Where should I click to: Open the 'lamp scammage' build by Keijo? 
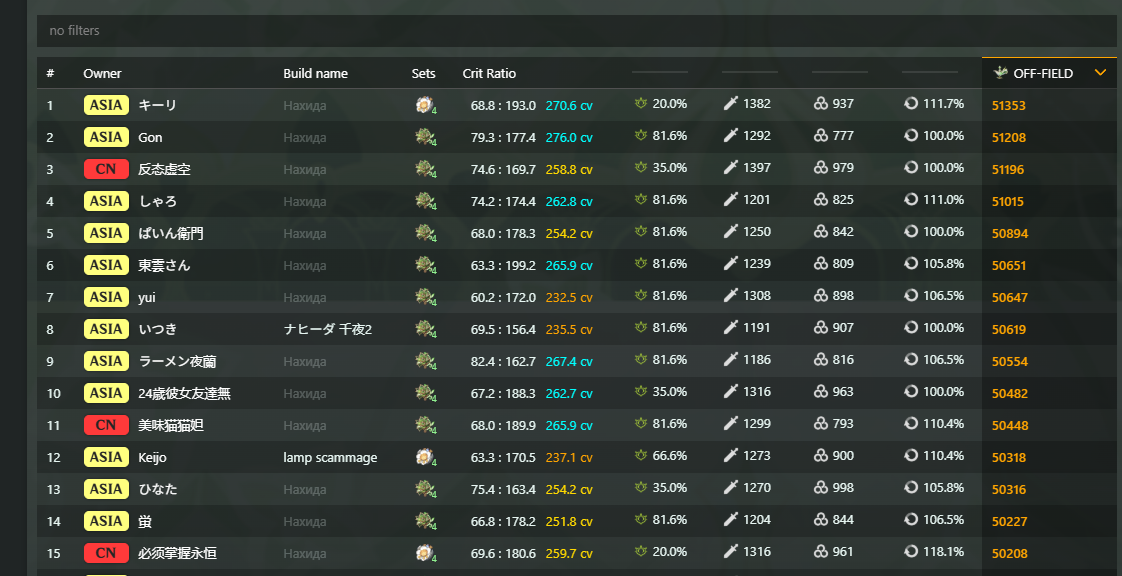pos(330,457)
